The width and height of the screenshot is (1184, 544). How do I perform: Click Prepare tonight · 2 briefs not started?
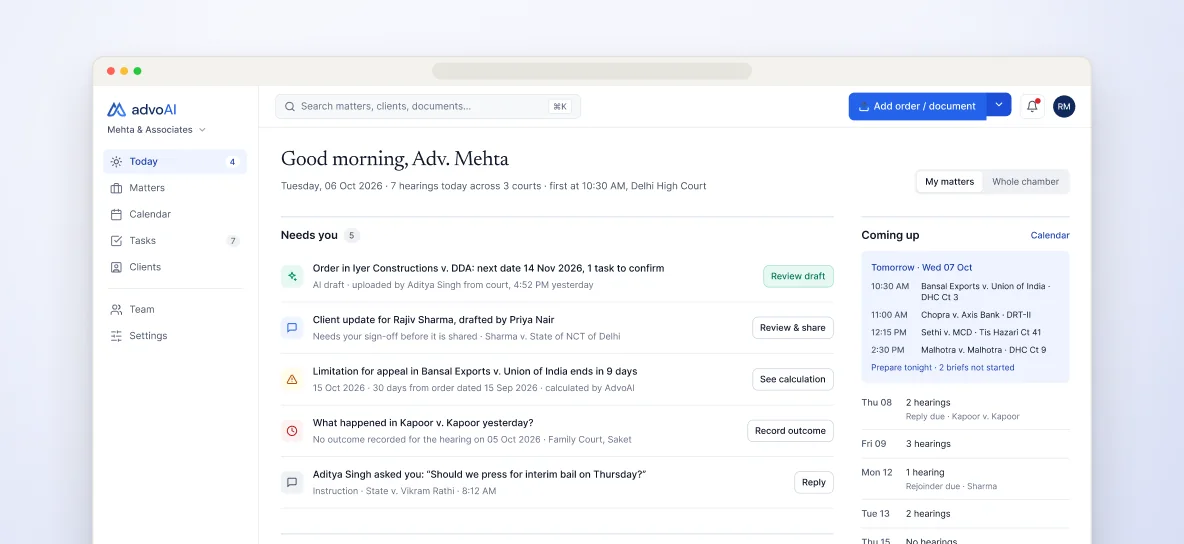click(942, 368)
